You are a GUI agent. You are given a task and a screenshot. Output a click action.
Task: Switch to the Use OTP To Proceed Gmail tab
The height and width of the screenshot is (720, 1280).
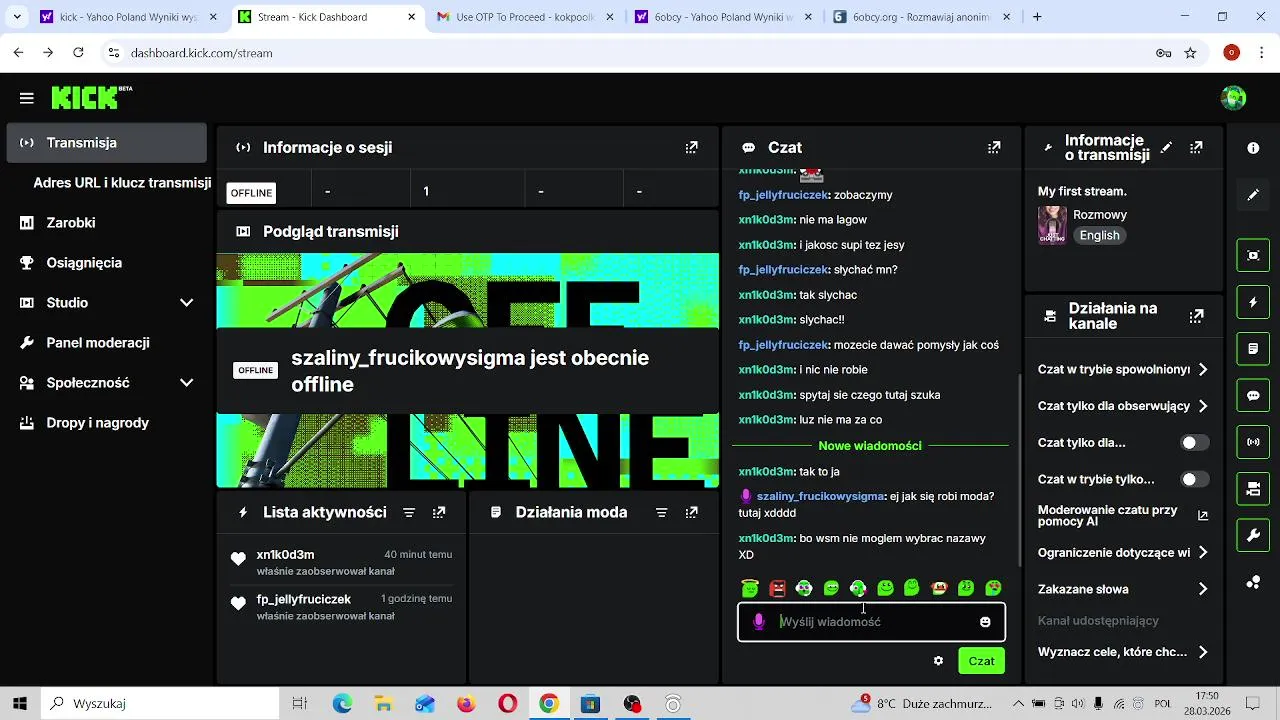pos(525,17)
